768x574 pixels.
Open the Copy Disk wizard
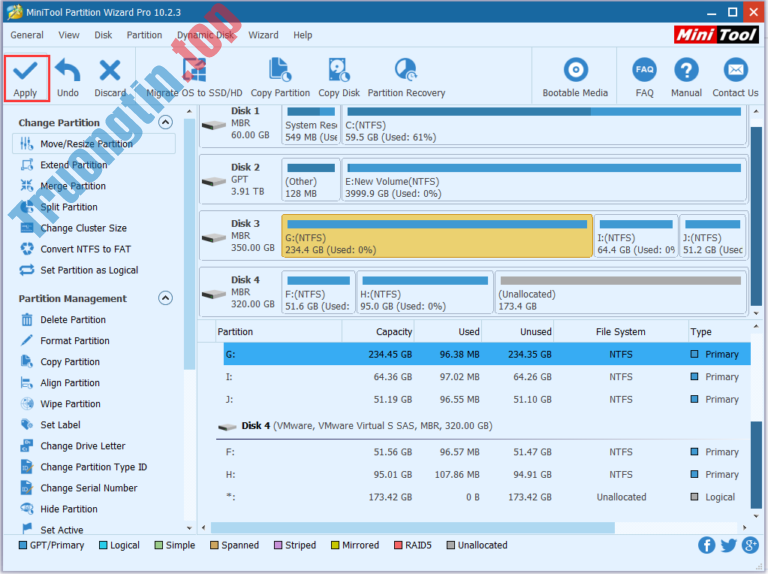click(339, 78)
